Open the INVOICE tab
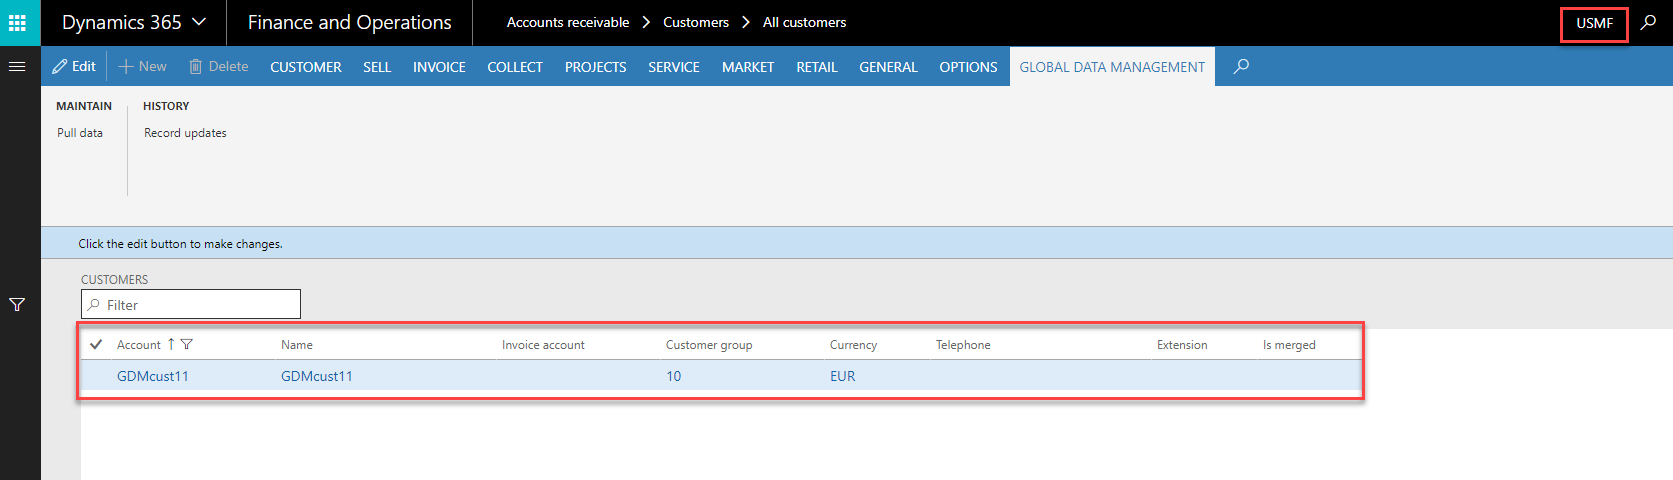Screen dimensions: 1673x480 pos(439,67)
